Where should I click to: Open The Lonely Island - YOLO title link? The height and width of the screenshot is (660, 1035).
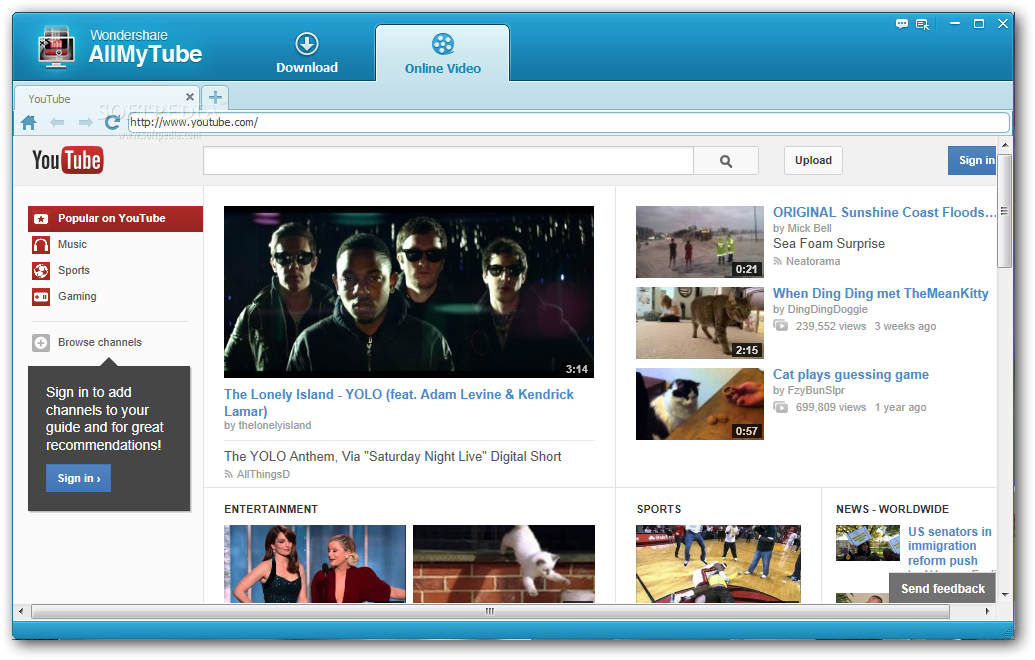(x=399, y=403)
